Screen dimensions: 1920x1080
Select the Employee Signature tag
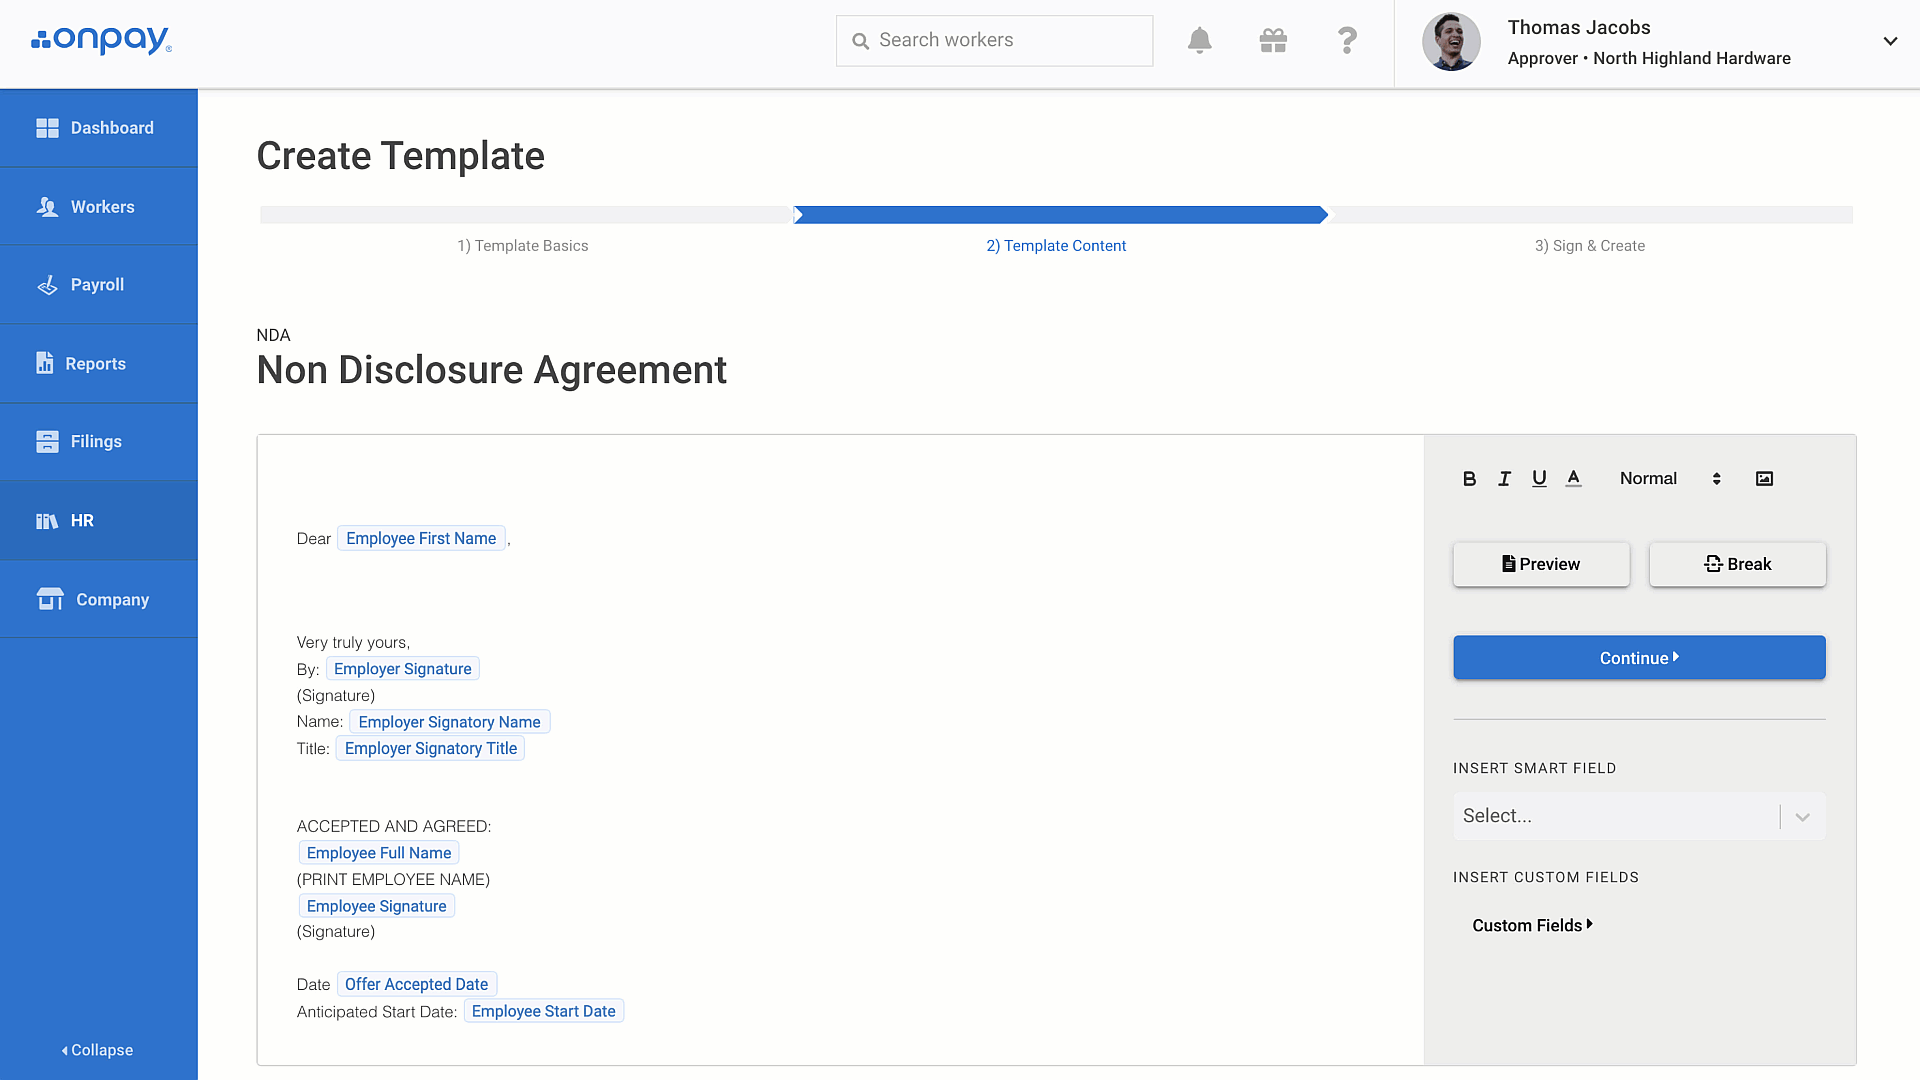pos(377,906)
